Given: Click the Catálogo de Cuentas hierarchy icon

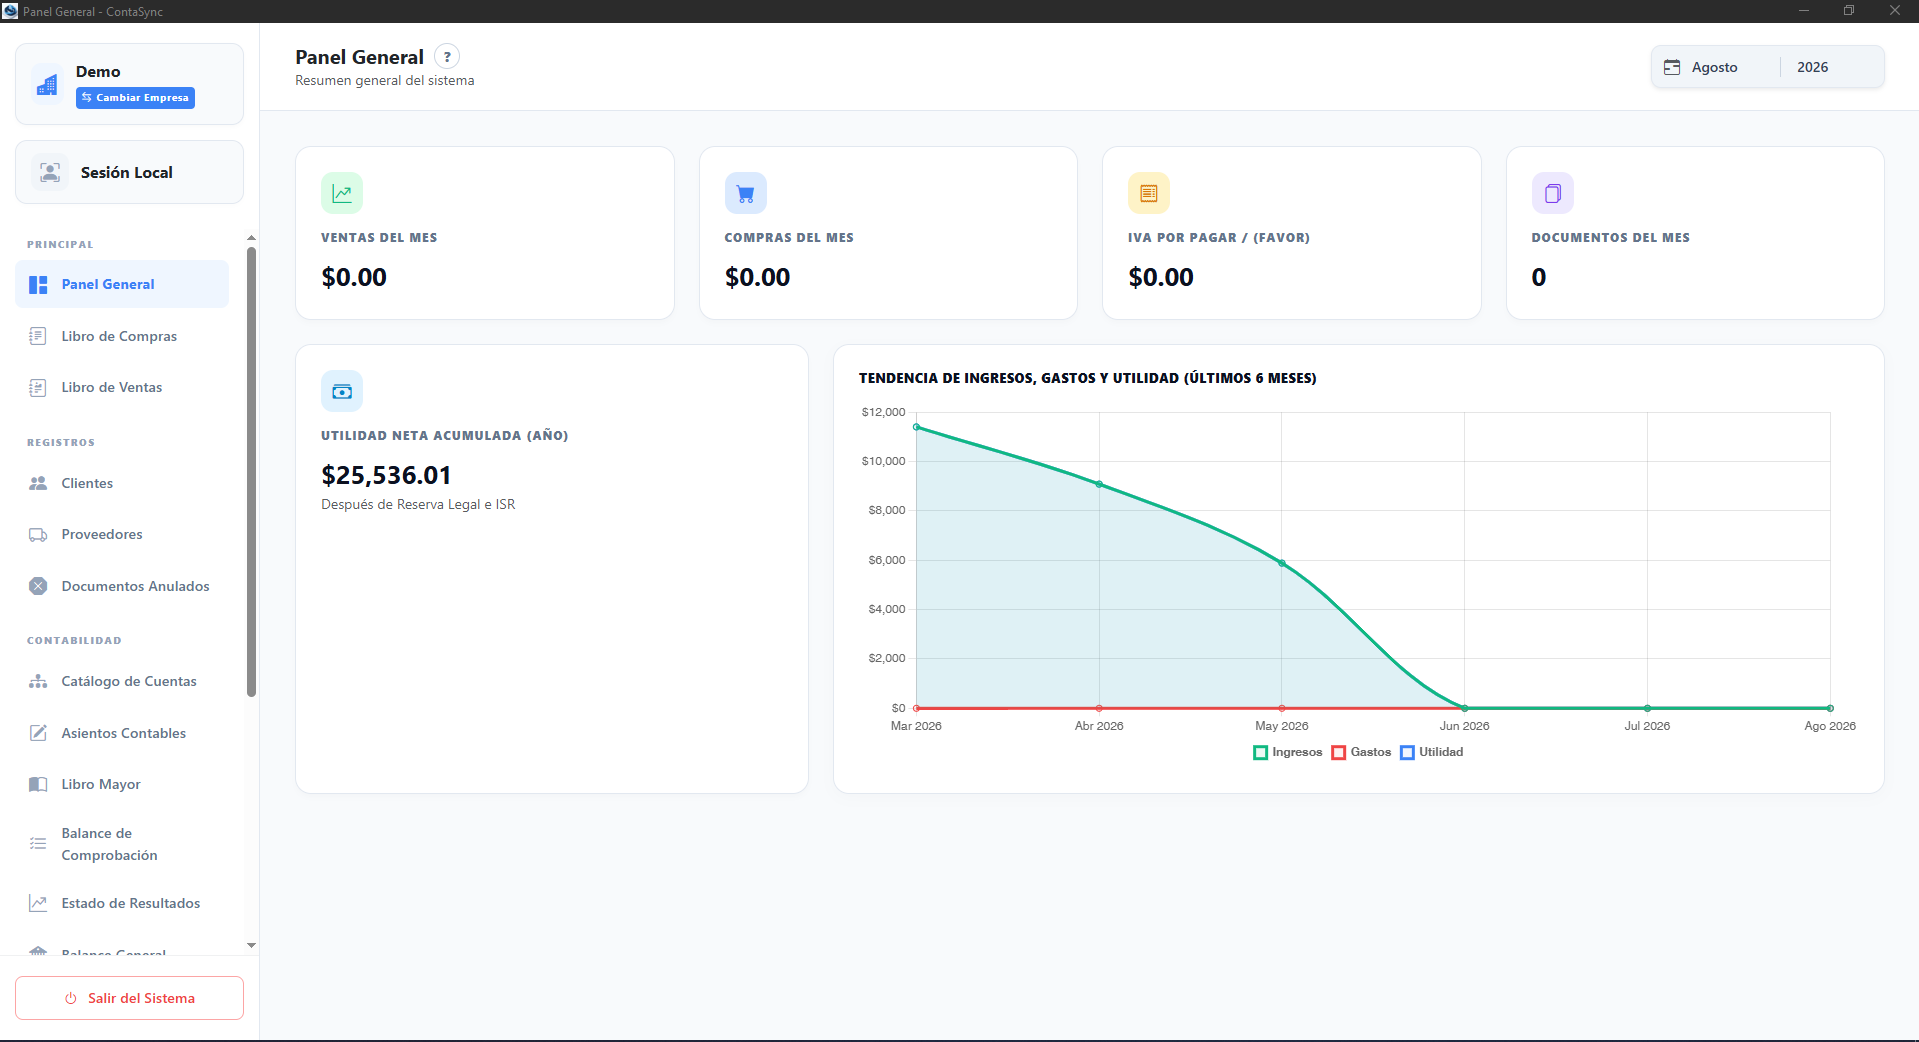Looking at the screenshot, I should 38,682.
